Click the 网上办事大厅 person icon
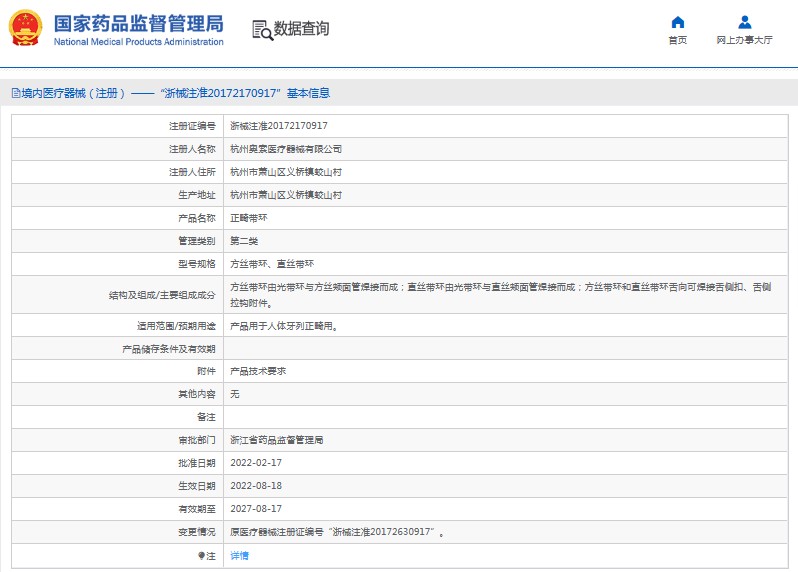 point(744,23)
